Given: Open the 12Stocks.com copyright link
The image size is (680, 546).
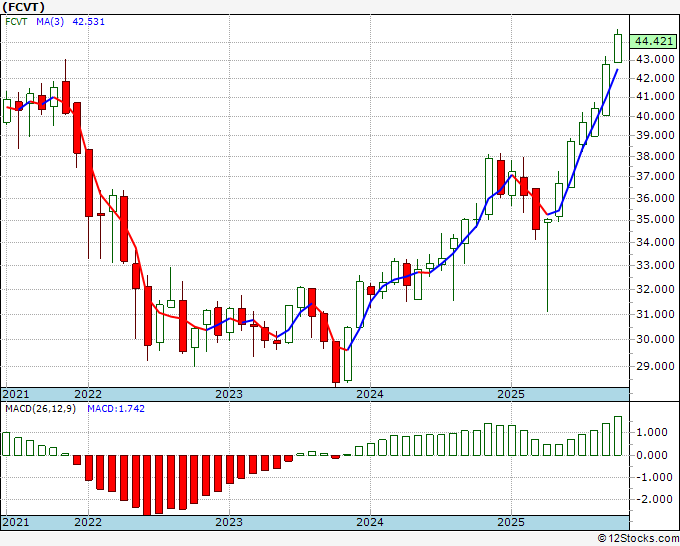Looking at the screenshot, I should [638, 539].
